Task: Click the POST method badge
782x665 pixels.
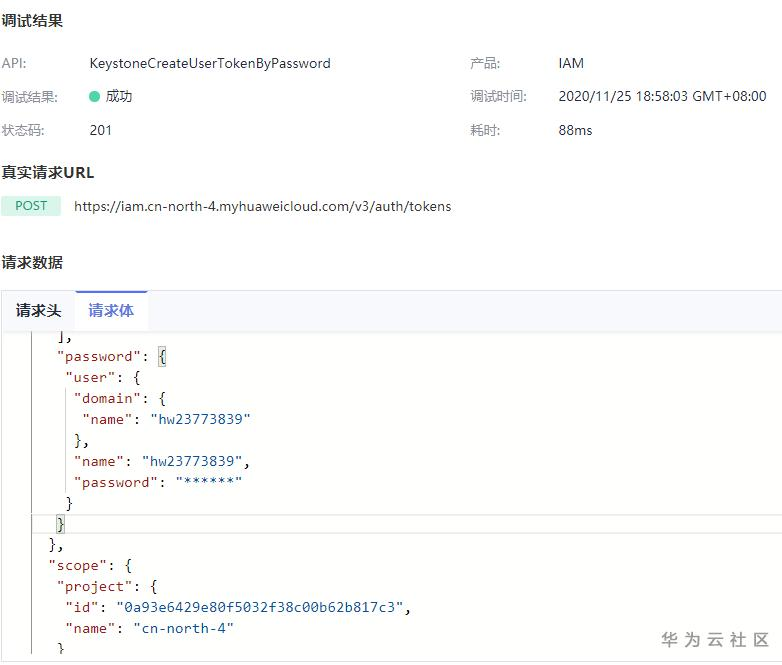Action: click(x=31, y=206)
